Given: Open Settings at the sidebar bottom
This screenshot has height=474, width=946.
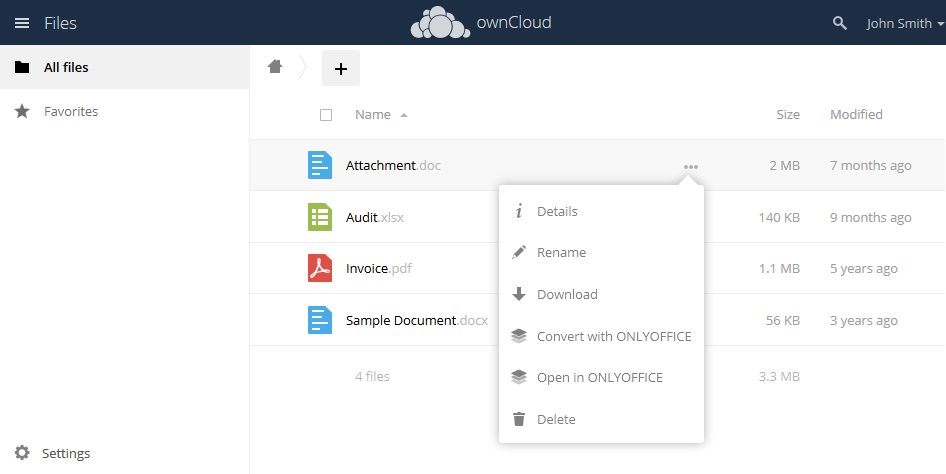Looking at the screenshot, I should tap(65, 453).
